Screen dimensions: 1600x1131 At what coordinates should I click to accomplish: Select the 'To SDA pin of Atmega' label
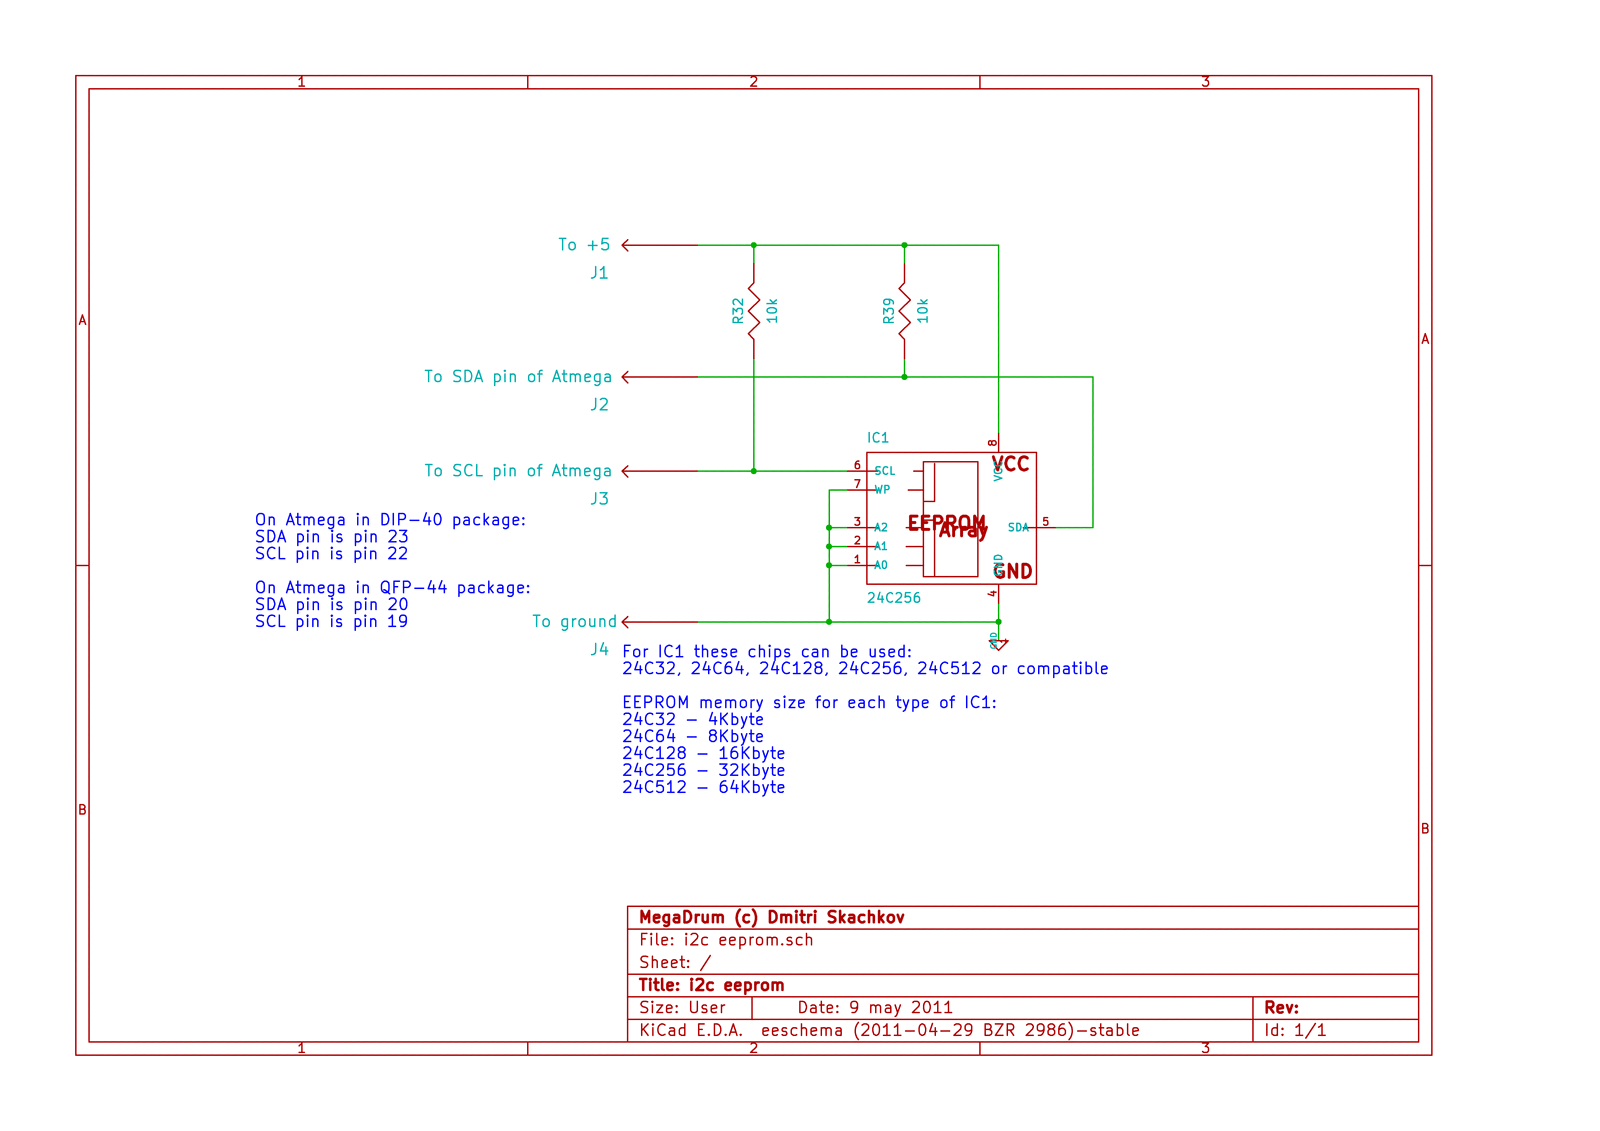click(517, 377)
